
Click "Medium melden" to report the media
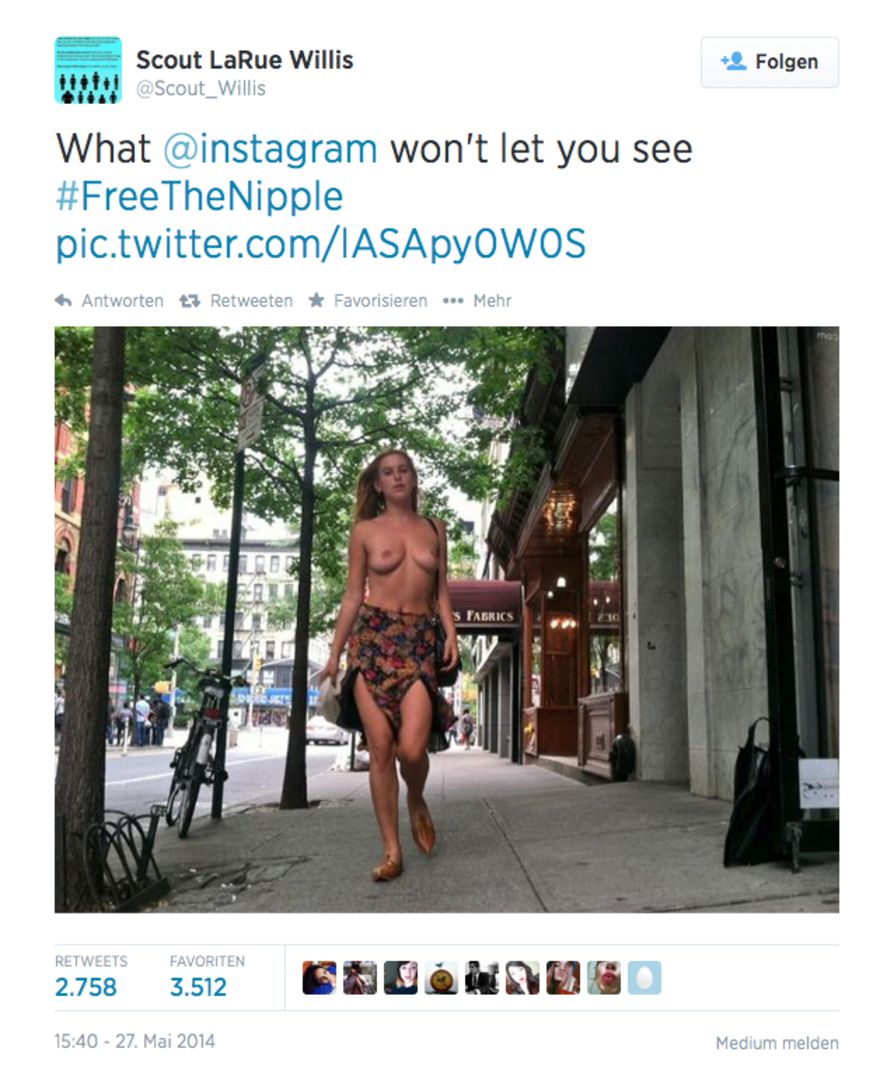pos(777,1043)
